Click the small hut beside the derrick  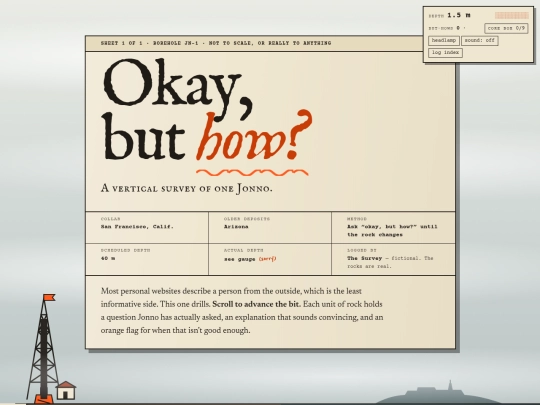[66, 390]
